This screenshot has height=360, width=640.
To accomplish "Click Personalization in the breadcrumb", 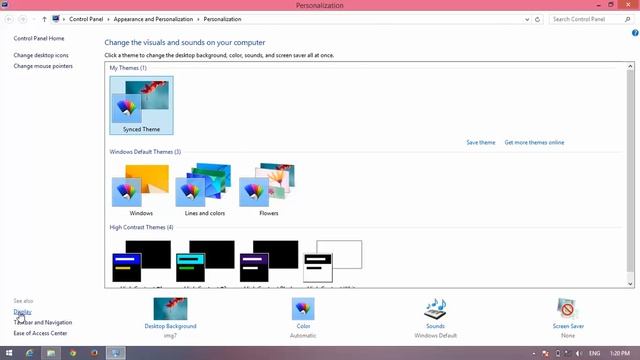I will click(222, 19).
